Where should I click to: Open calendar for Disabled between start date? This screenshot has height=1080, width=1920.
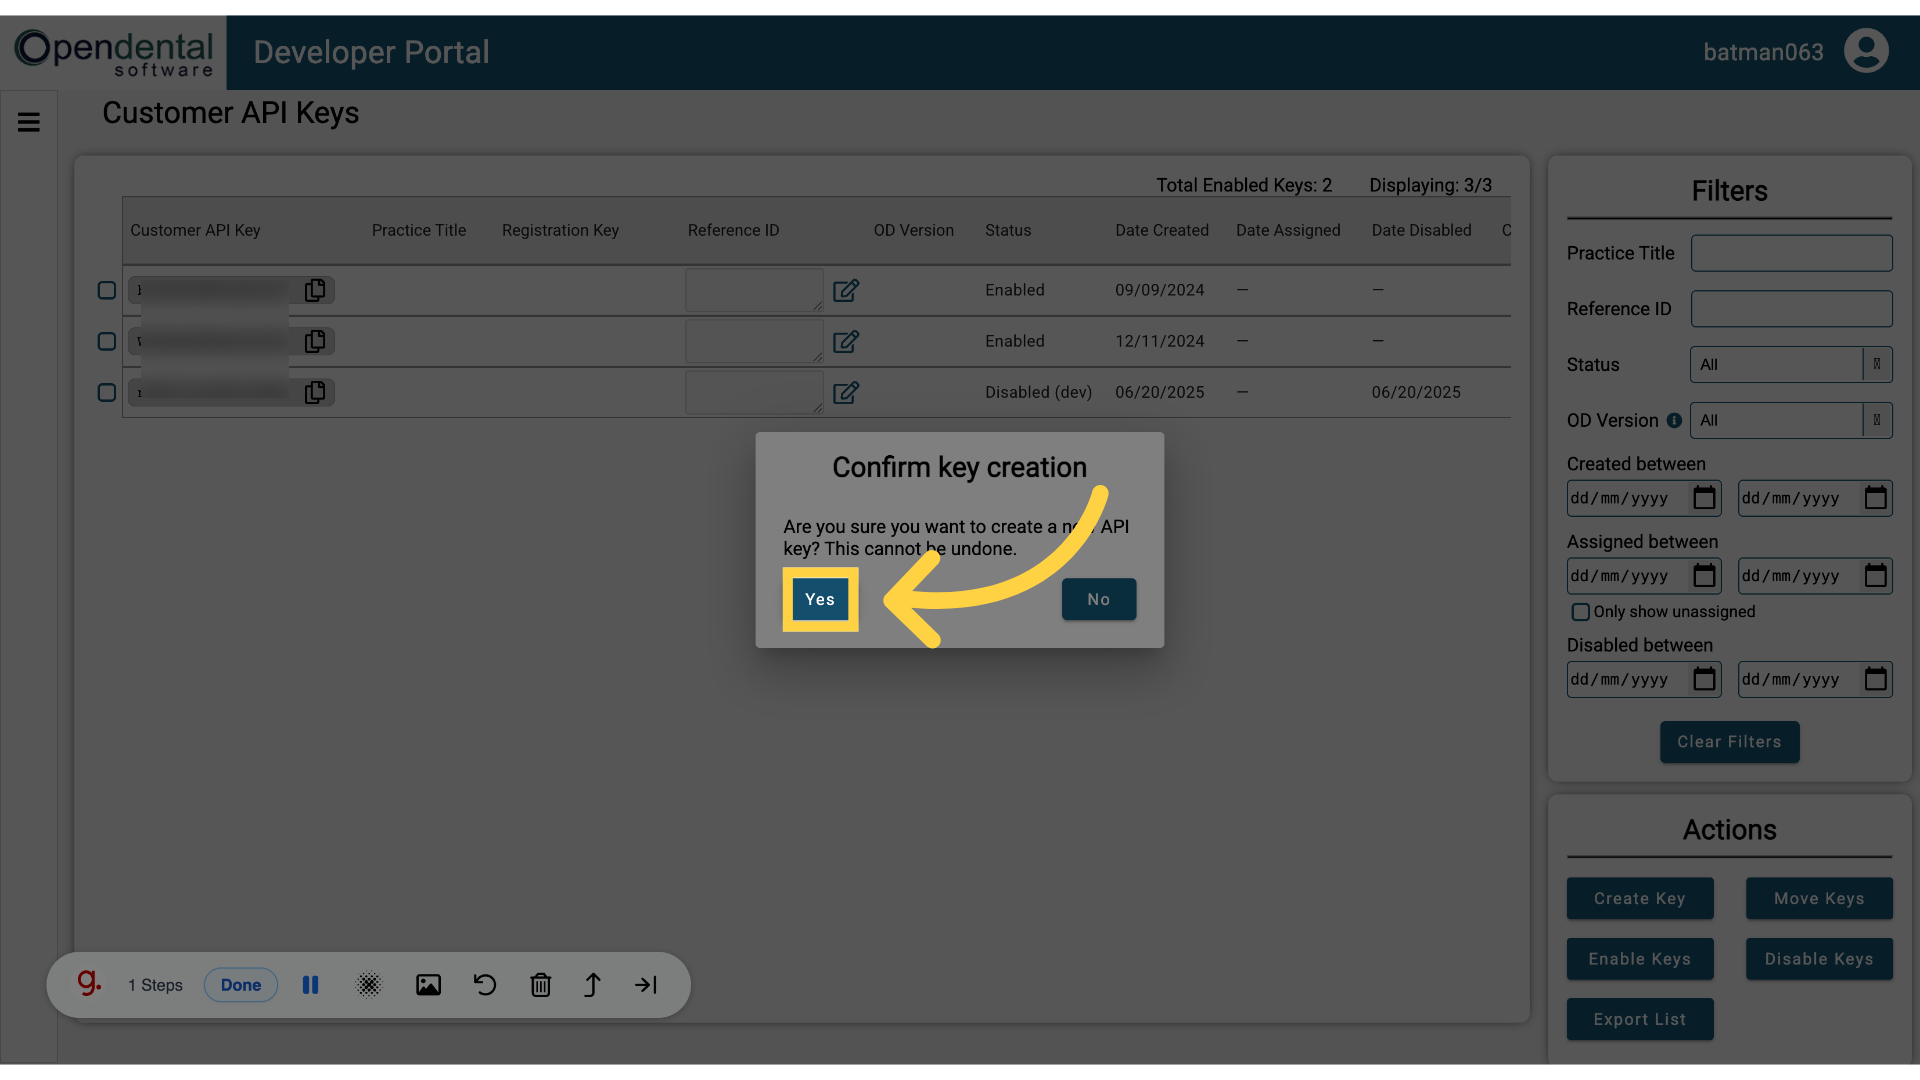(1704, 680)
